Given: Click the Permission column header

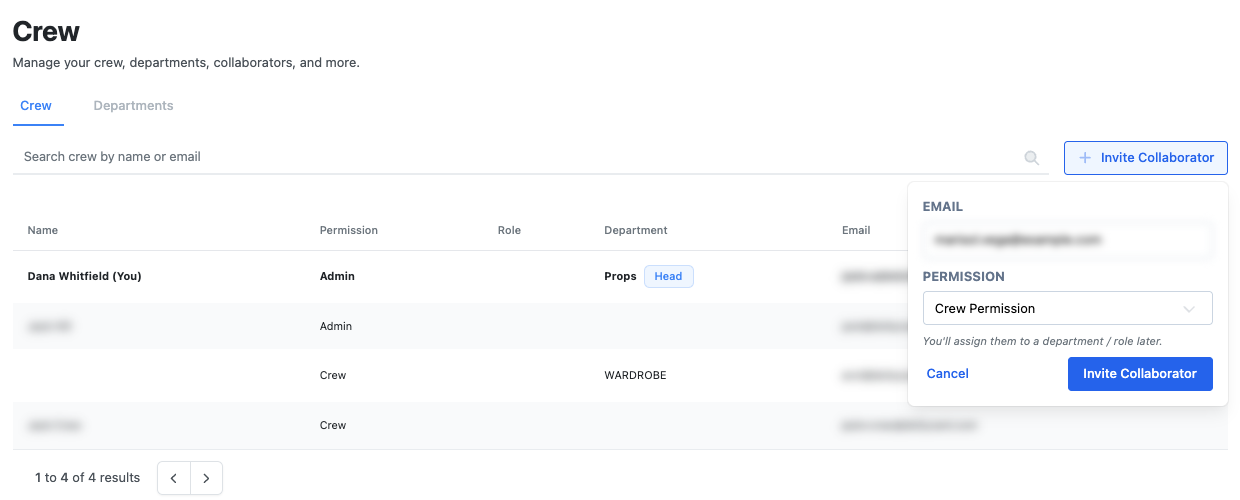Looking at the screenshot, I should click(x=349, y=230).
